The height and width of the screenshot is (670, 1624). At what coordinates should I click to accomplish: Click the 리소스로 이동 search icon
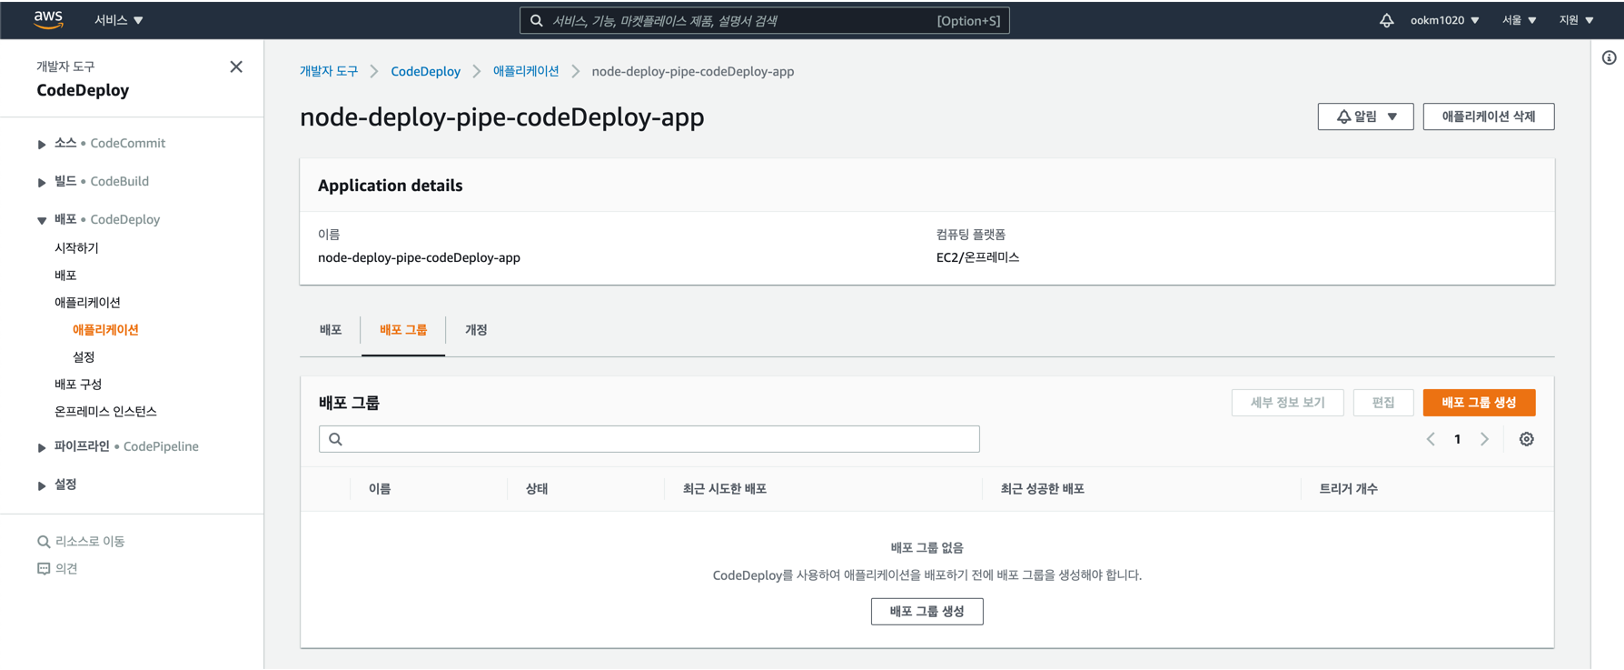pos(43,542)
